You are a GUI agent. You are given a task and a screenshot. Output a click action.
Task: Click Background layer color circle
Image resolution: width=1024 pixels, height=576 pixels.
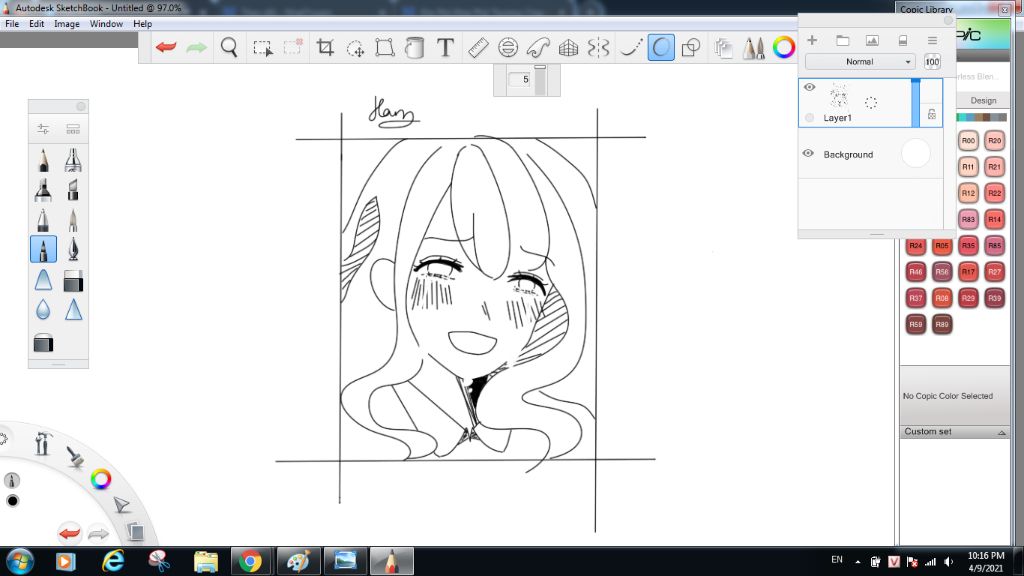coord(916,153)
